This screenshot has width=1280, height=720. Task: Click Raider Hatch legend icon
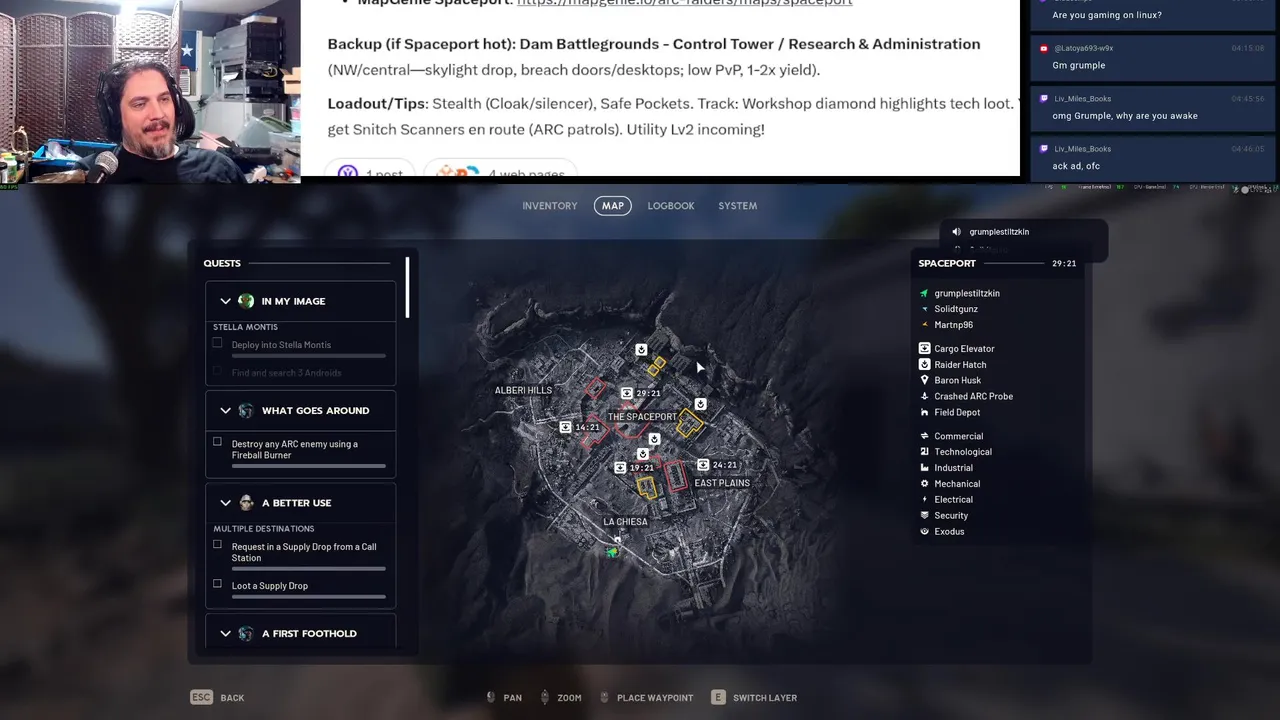(x=924, y=365)
